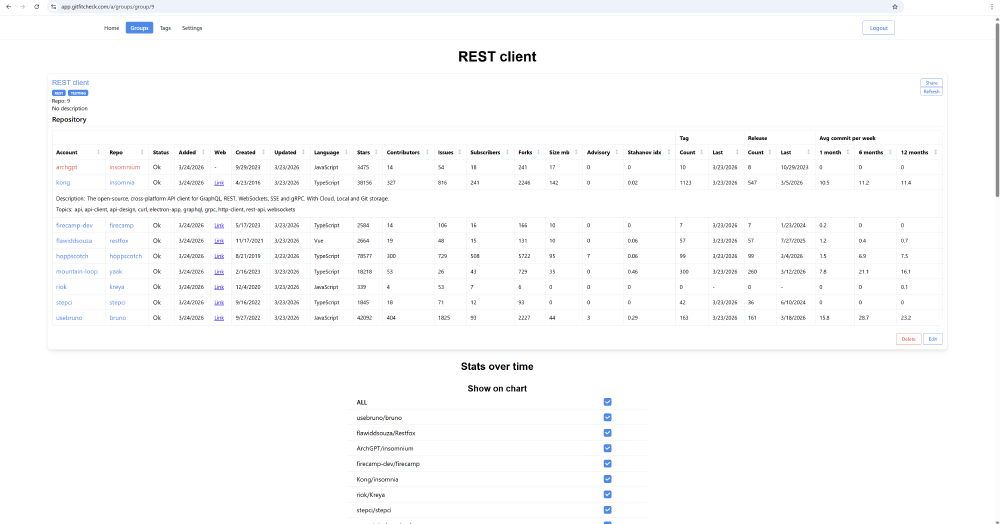Click the Logout button
The width and height of the screenshot is (1000, 524).
pyautogui.click(x=878, y=28)
